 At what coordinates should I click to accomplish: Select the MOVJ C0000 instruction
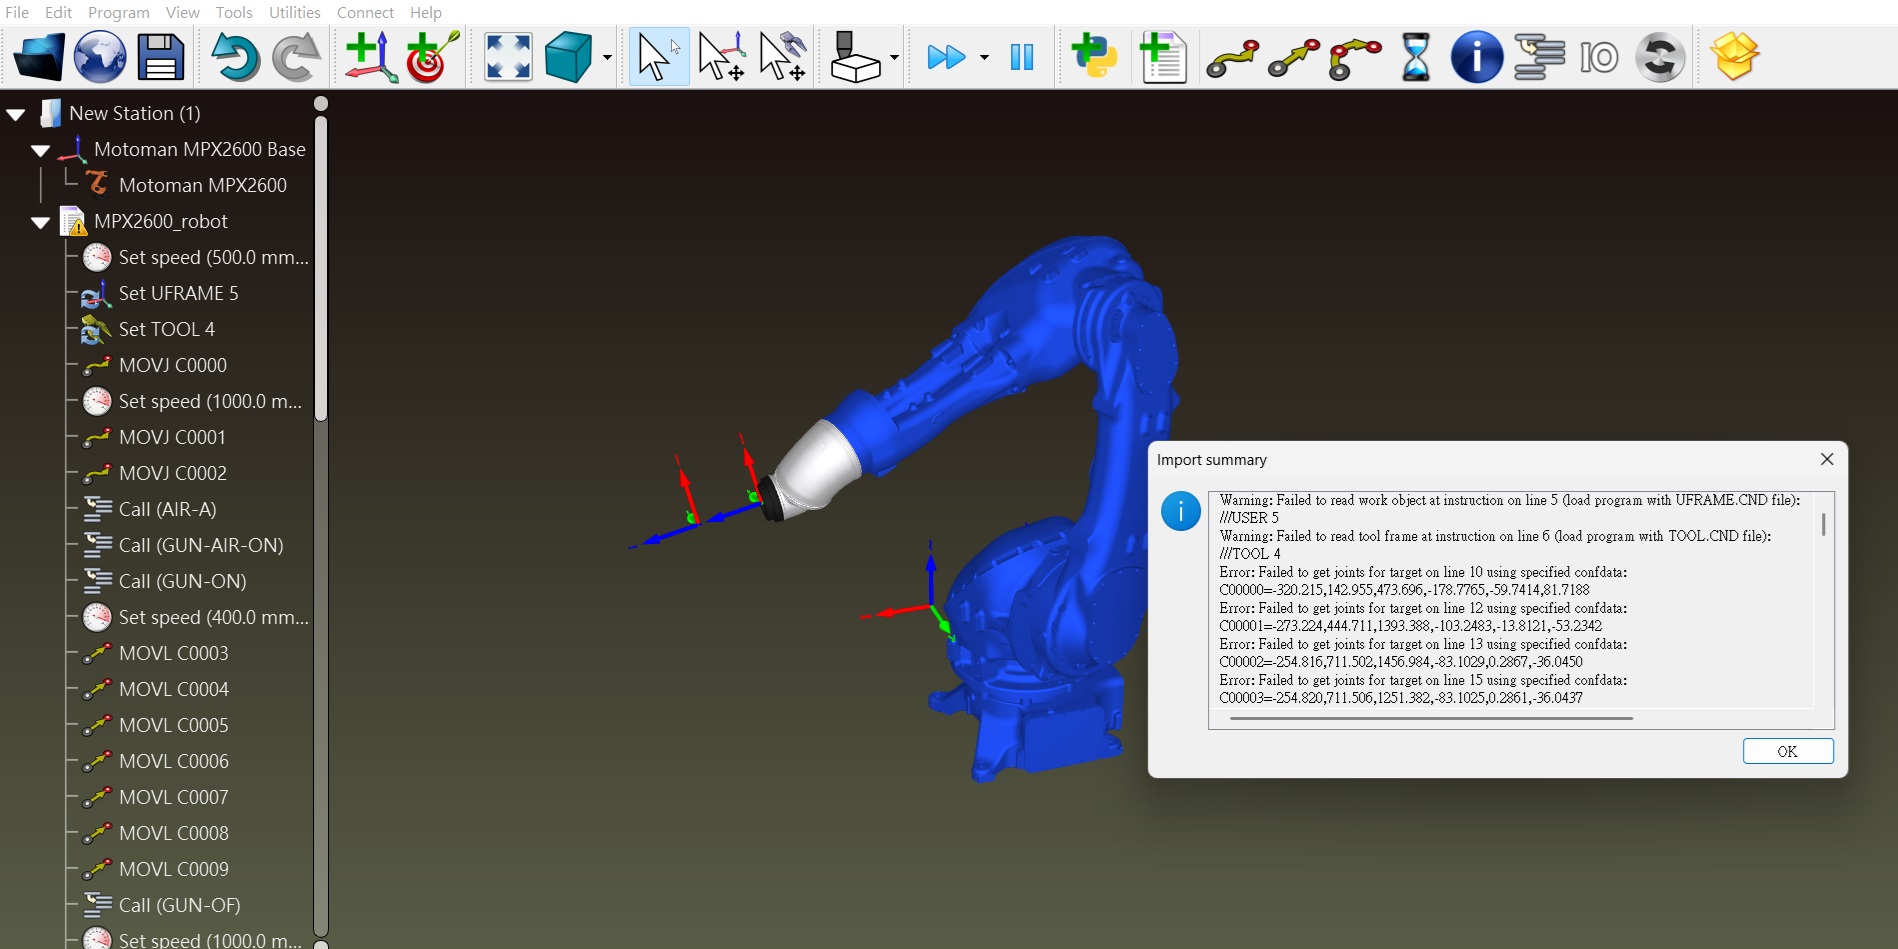172,365
